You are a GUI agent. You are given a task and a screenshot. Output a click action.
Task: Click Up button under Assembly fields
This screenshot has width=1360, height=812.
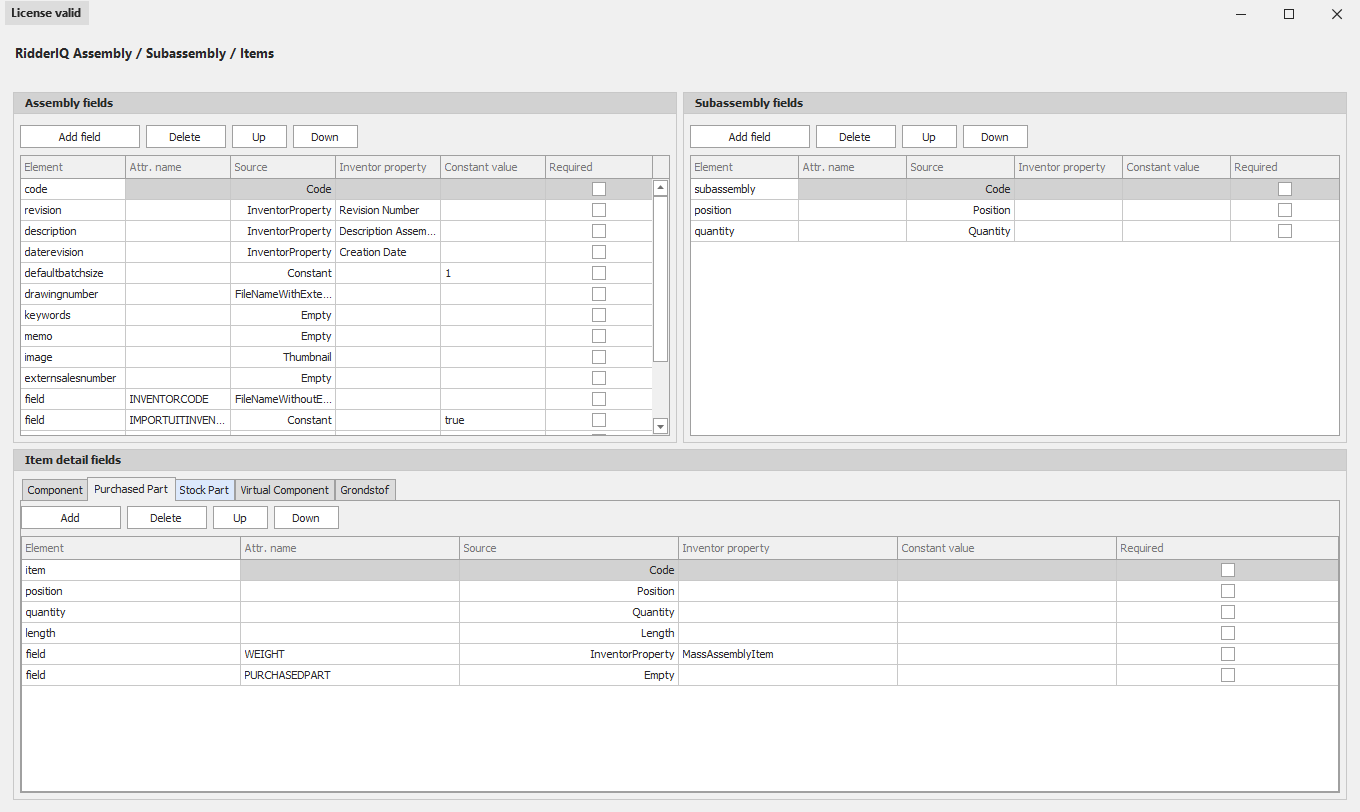click(259, 136)
